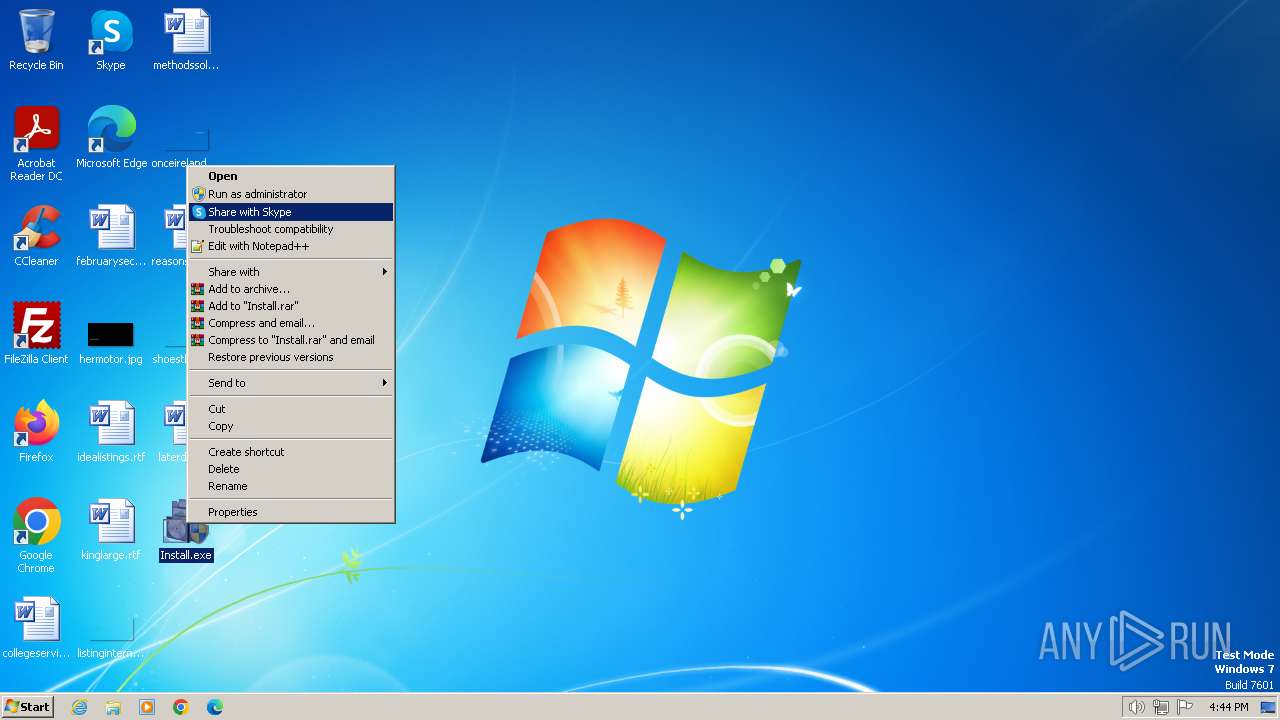This screenshot has width=1280, height=720.
Task: Select the Install.exe file icon
Action: [186, 530]
